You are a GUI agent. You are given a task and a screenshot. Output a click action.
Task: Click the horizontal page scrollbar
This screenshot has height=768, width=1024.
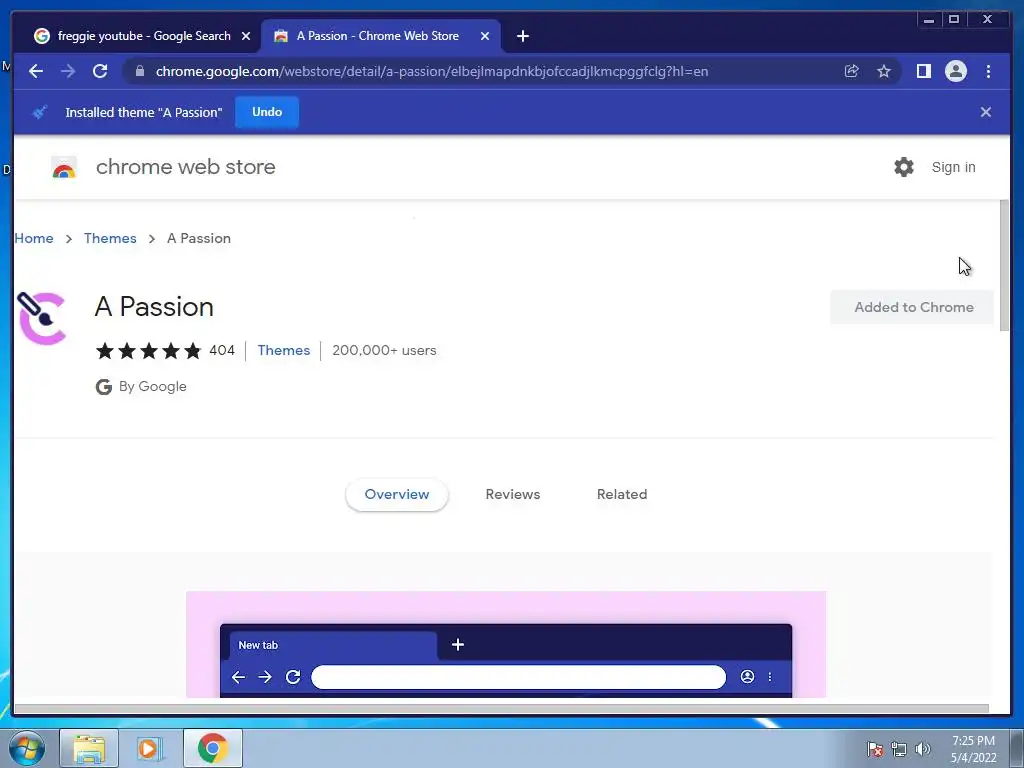pyautogui.click(x=502, y=709)
